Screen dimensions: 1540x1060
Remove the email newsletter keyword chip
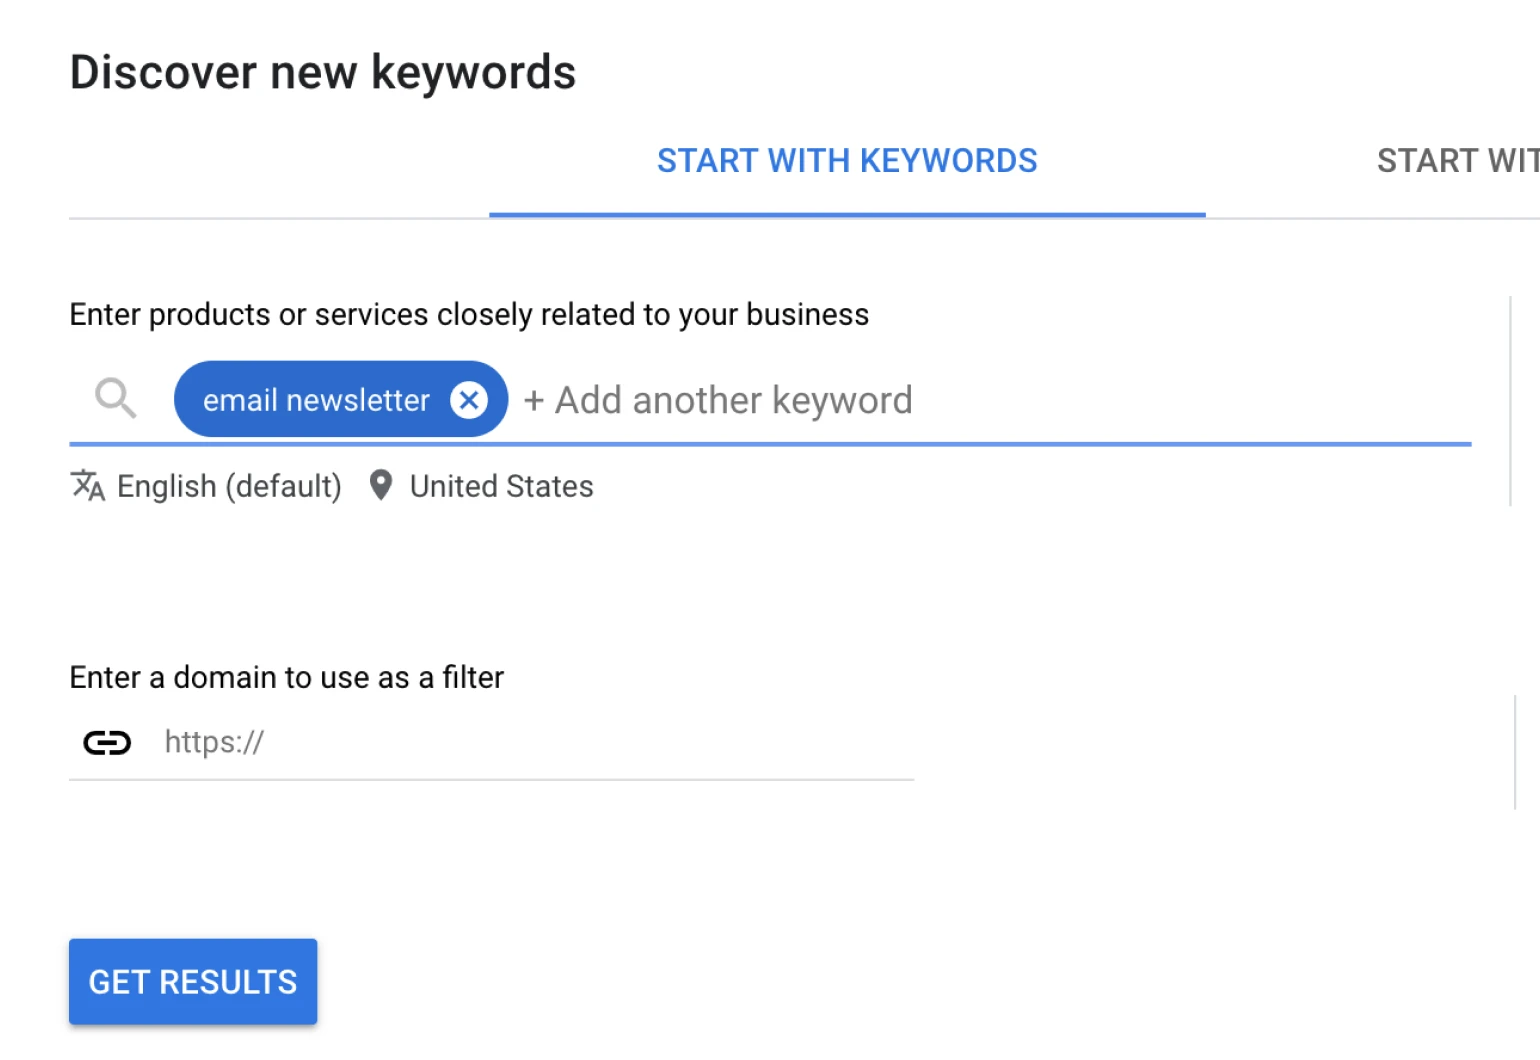(468, 400)
